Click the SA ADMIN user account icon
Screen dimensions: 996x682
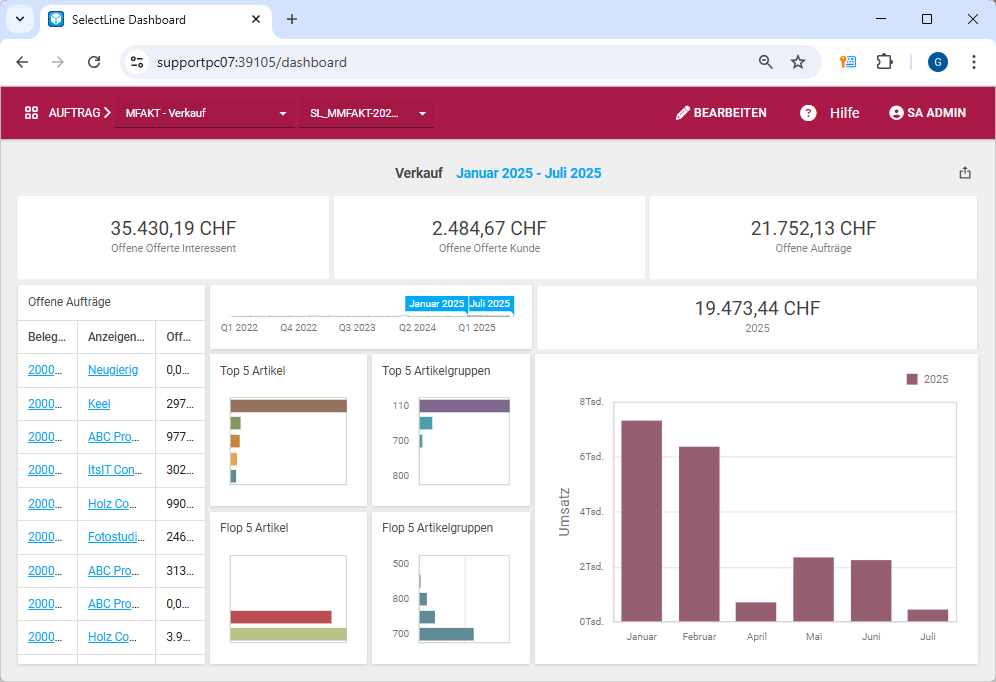click(x=896, y=113)
